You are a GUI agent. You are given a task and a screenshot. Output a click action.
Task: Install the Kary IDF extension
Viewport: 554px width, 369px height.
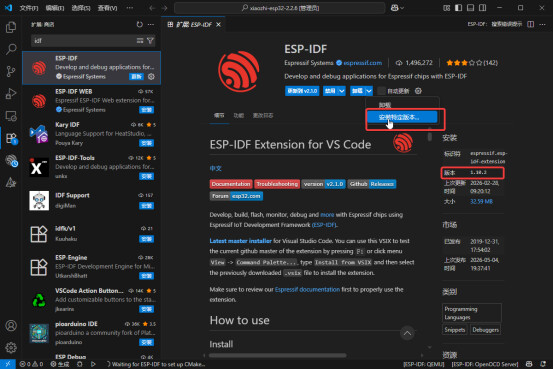point(146,143)
